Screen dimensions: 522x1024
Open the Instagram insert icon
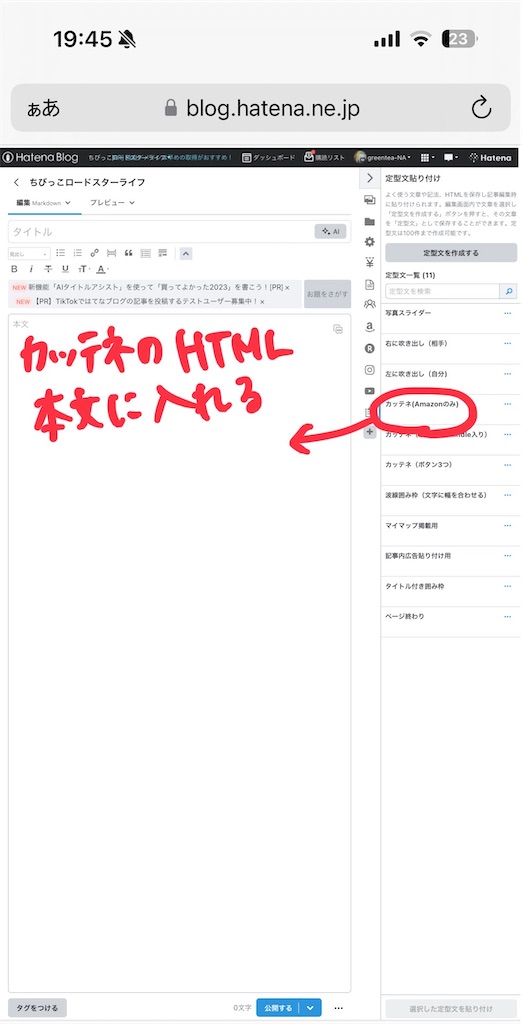click(369, 370)
